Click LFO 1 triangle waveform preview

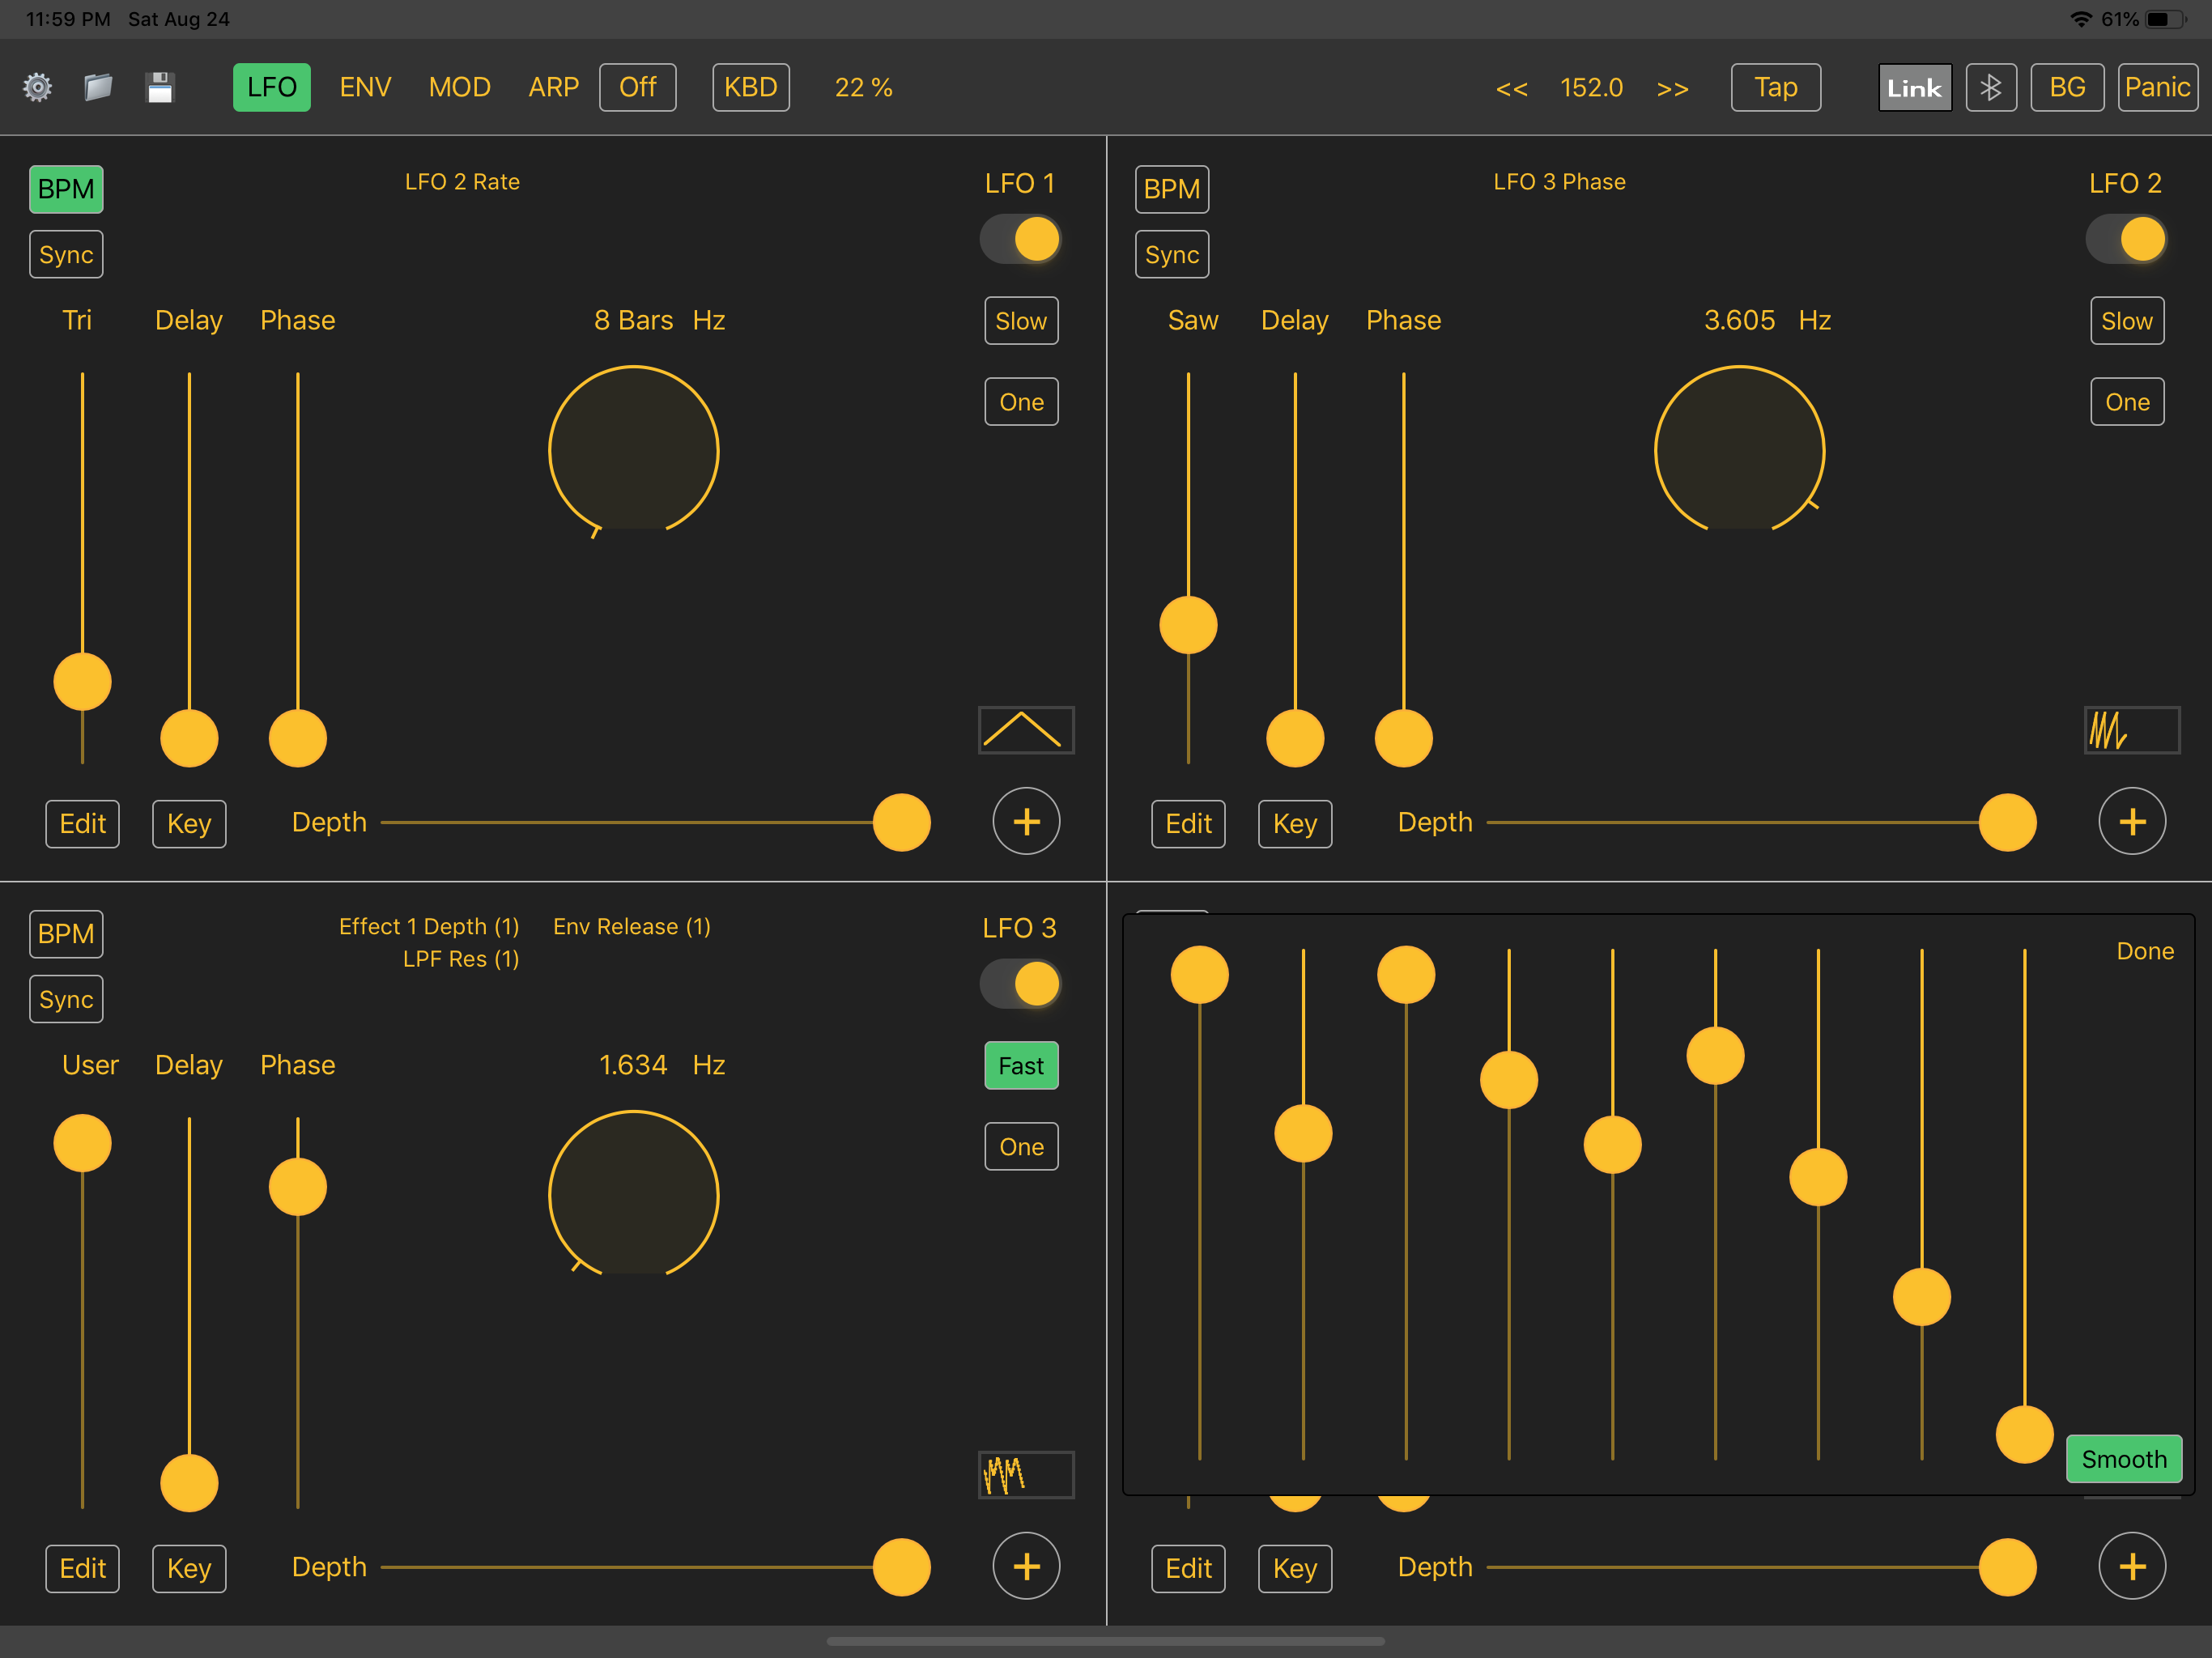click(1025, 730)
